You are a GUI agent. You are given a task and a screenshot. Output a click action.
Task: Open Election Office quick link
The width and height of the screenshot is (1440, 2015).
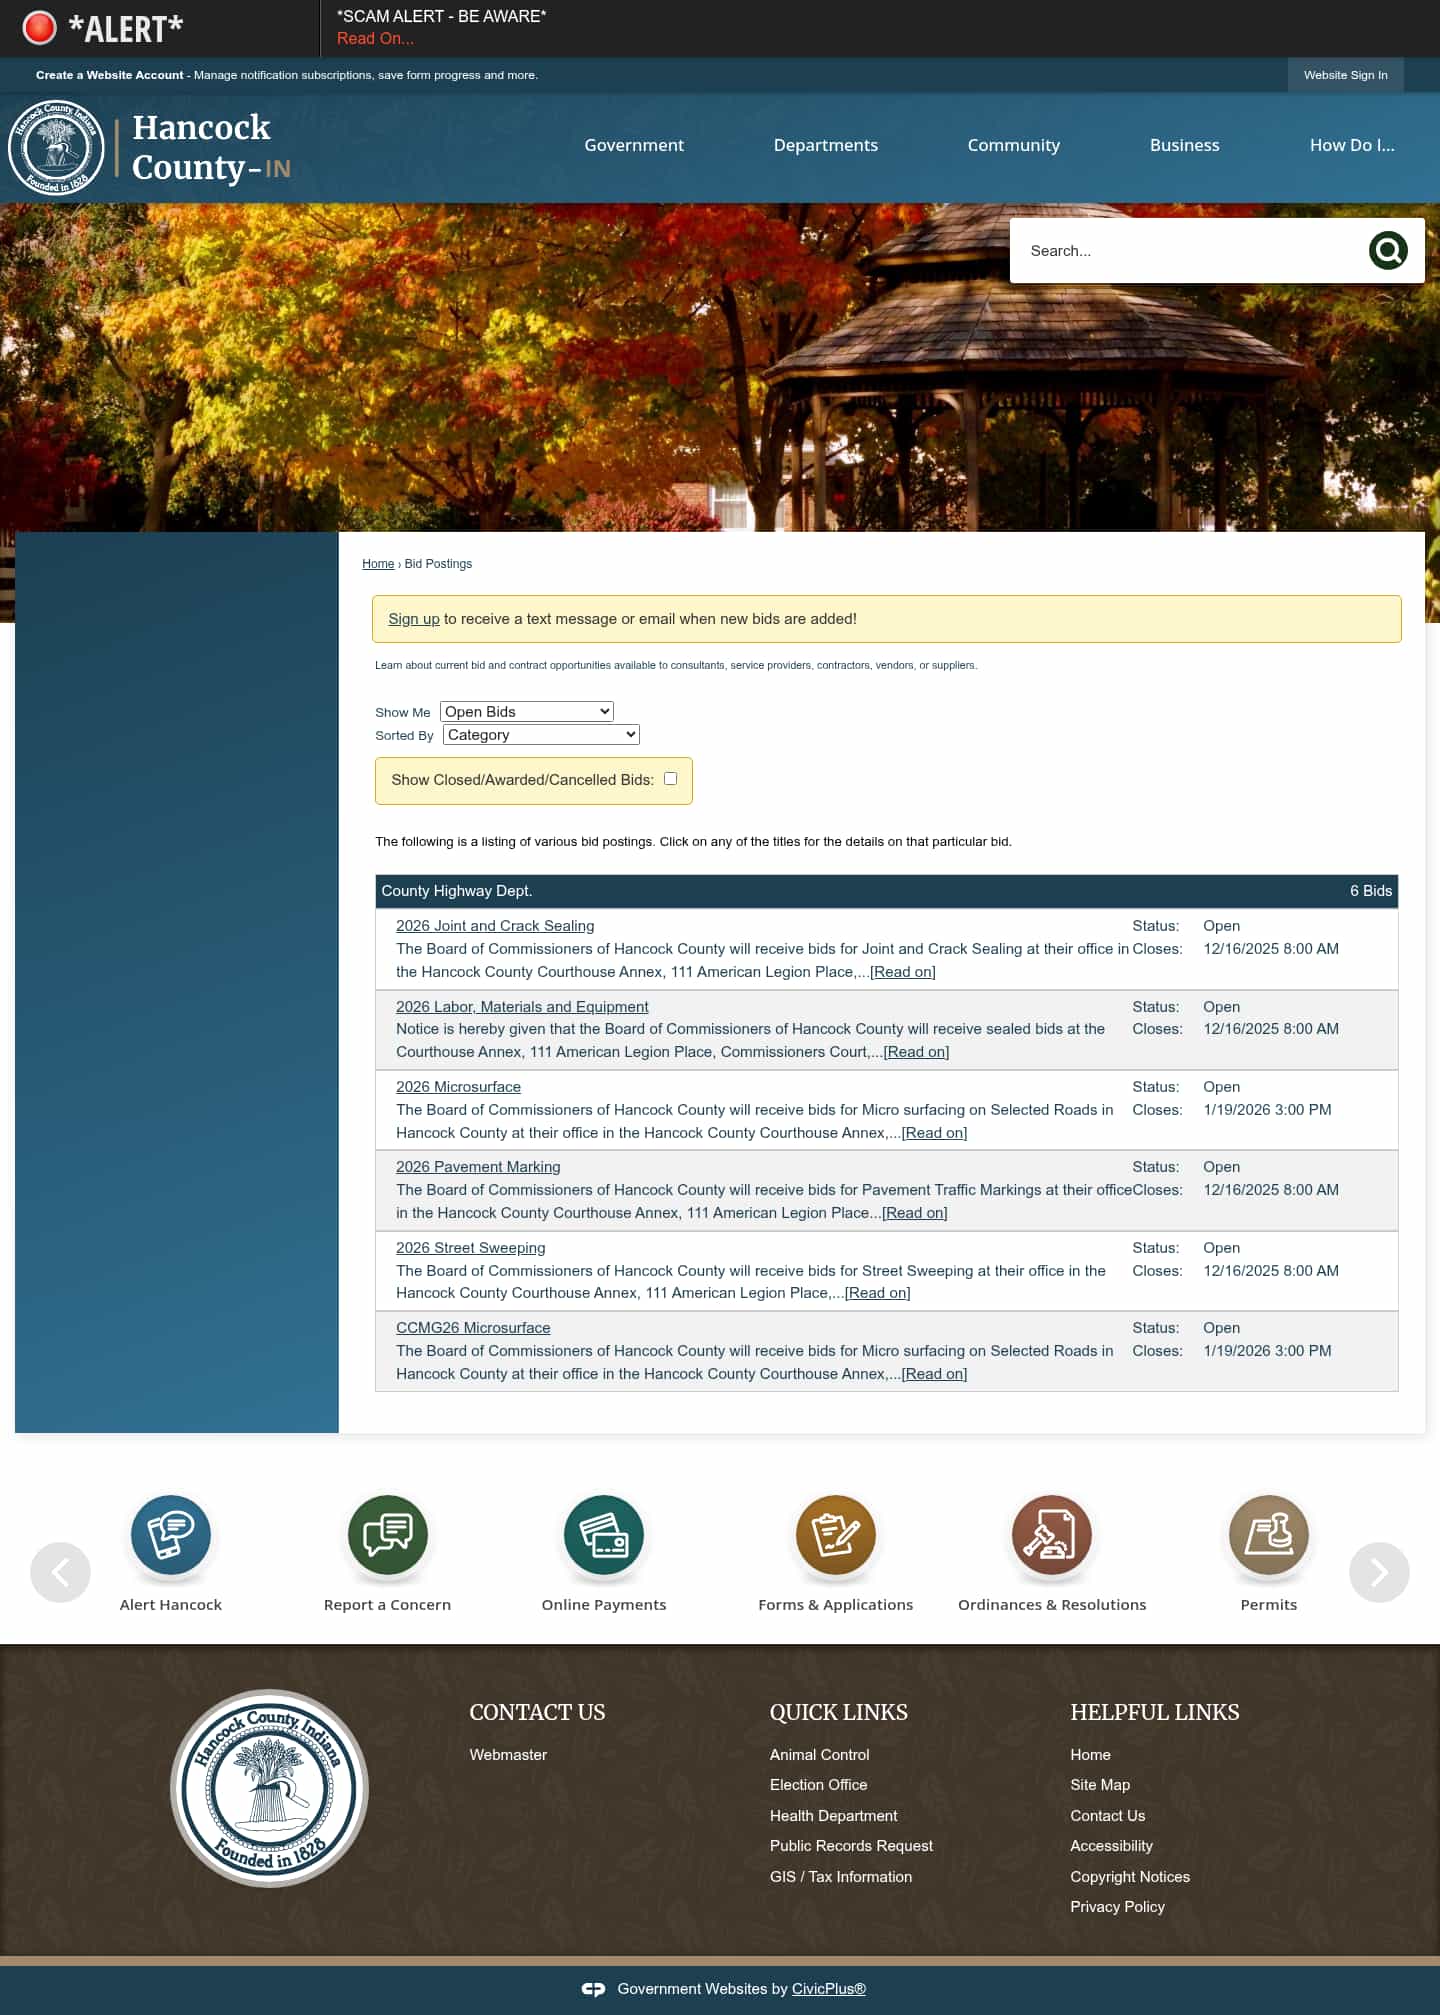coord(819,1785)
